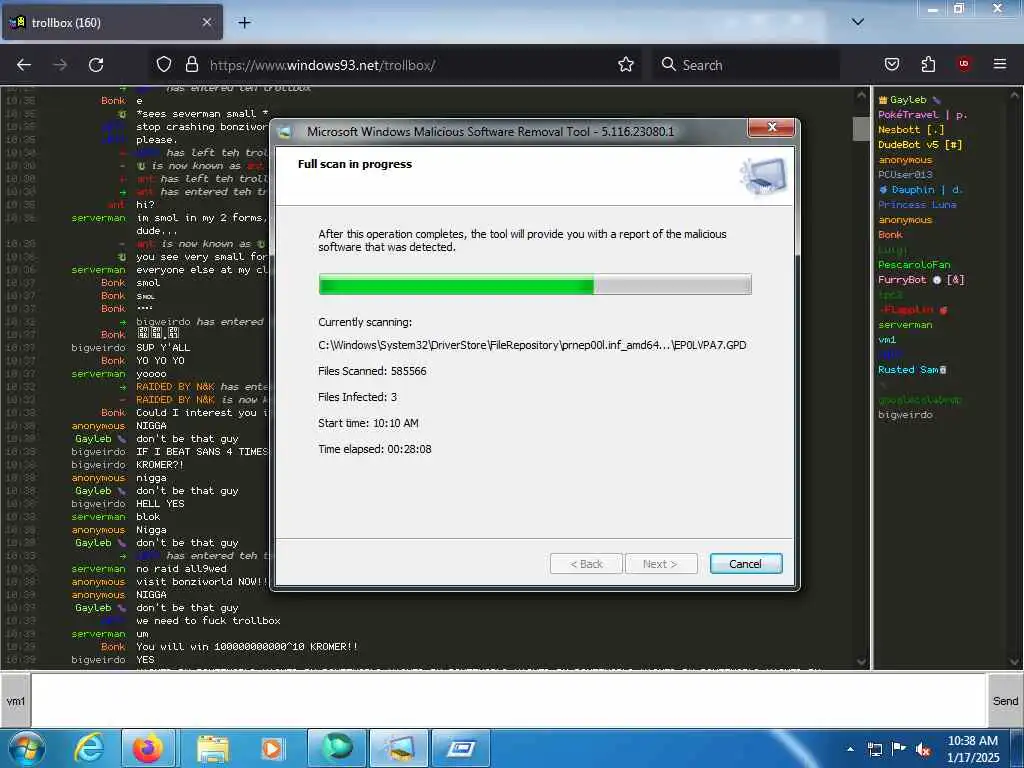Select Dauphin in the user list
This screenshot has height=768, width=1024.
920,190
